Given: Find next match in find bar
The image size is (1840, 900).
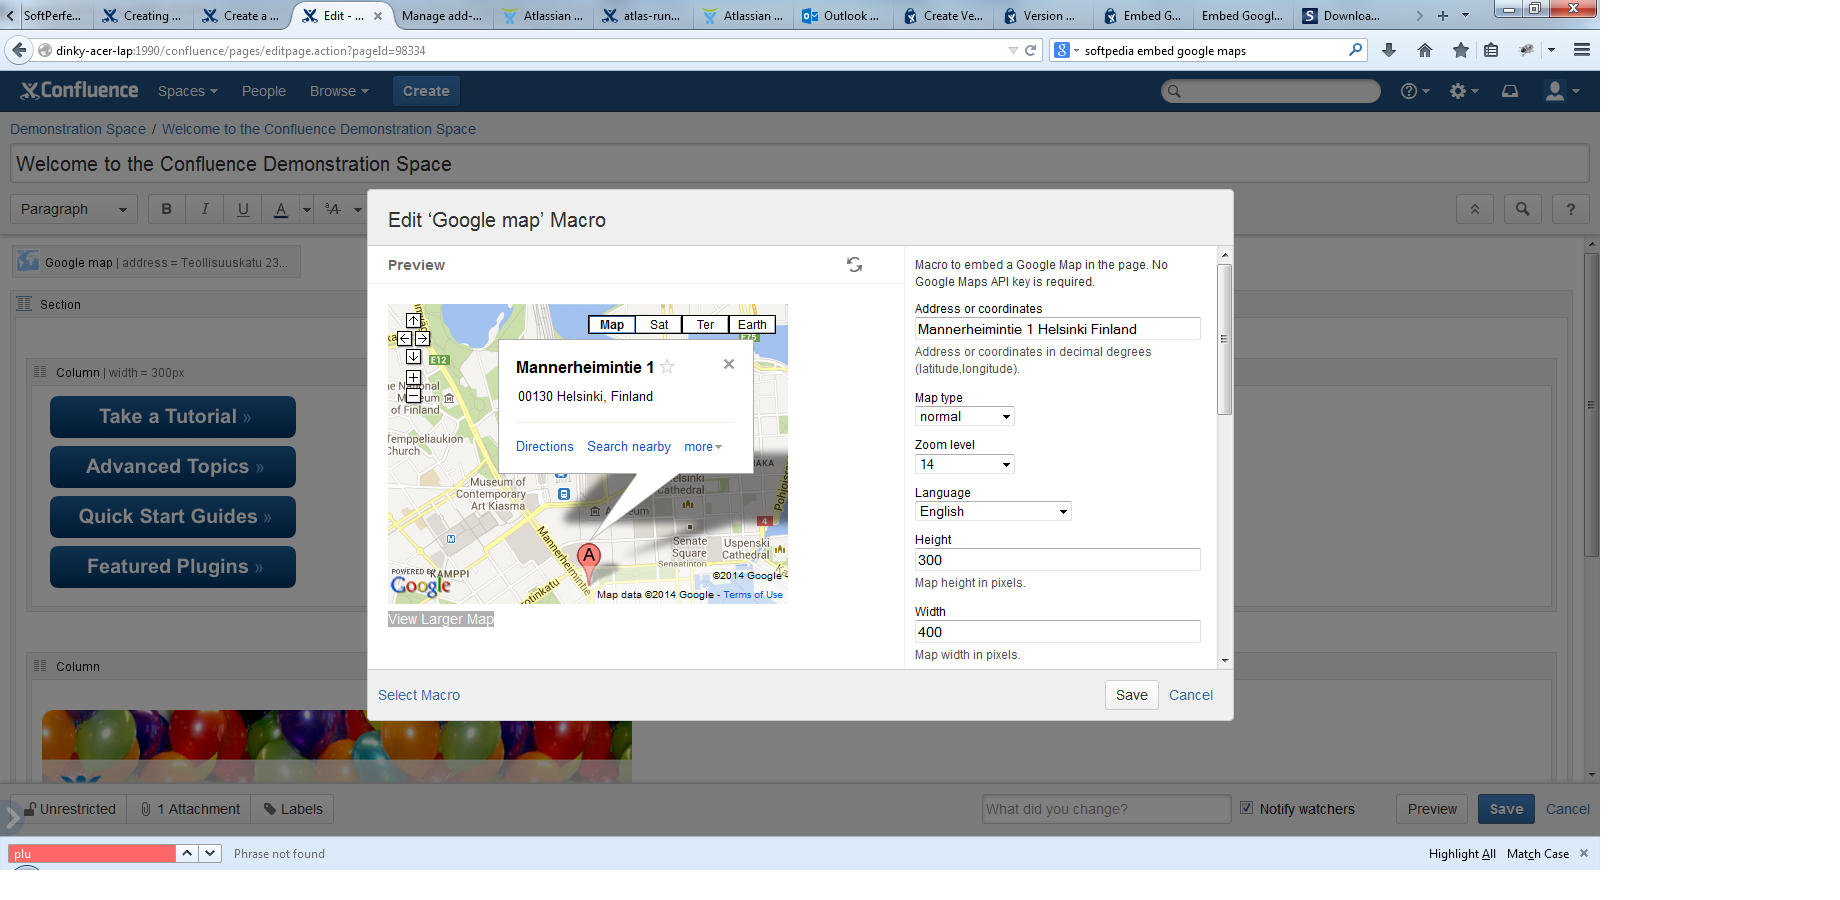Looking at the screenshot, I should pyautogui.click(x=210, y=853).
